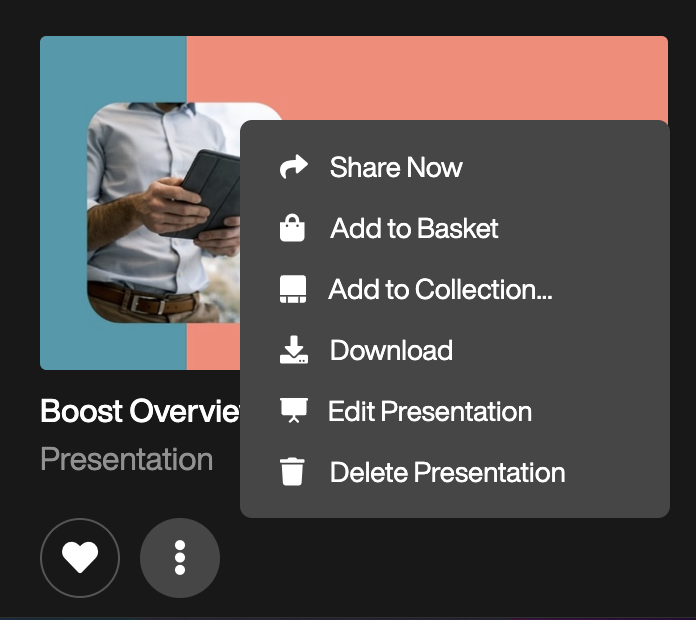
Task: Toggle the heart favorite button
Action: click(x=80, y=557)
